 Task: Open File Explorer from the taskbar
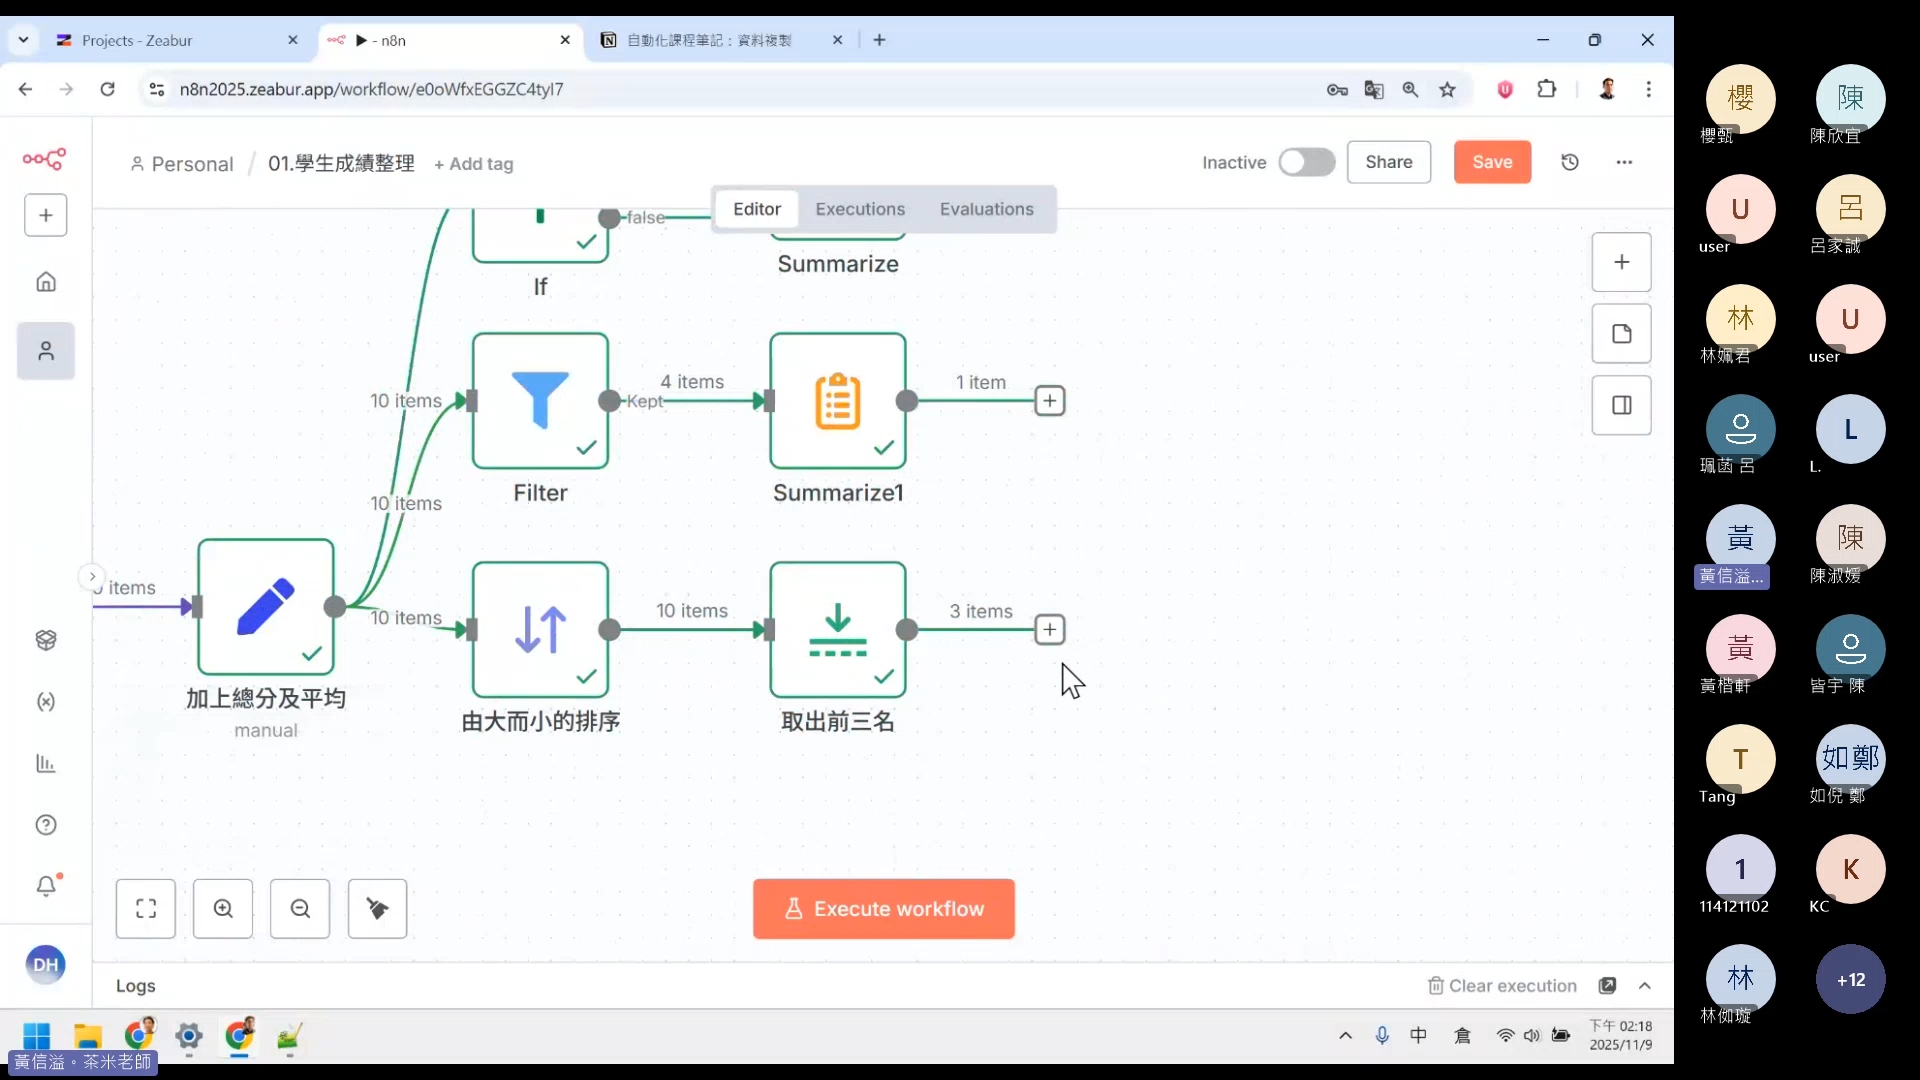(88, 1036)
